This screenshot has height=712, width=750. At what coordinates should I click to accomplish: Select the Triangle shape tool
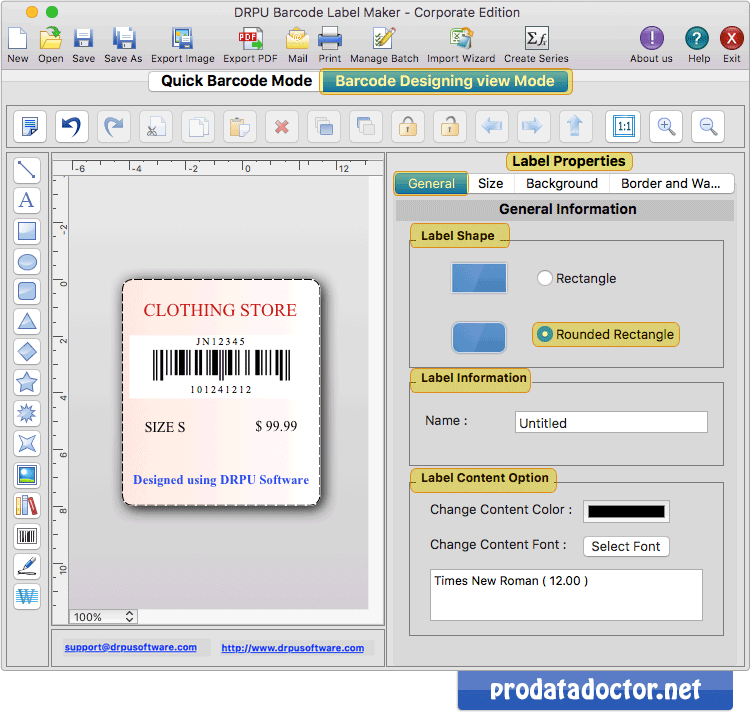(x=27, y=322)
